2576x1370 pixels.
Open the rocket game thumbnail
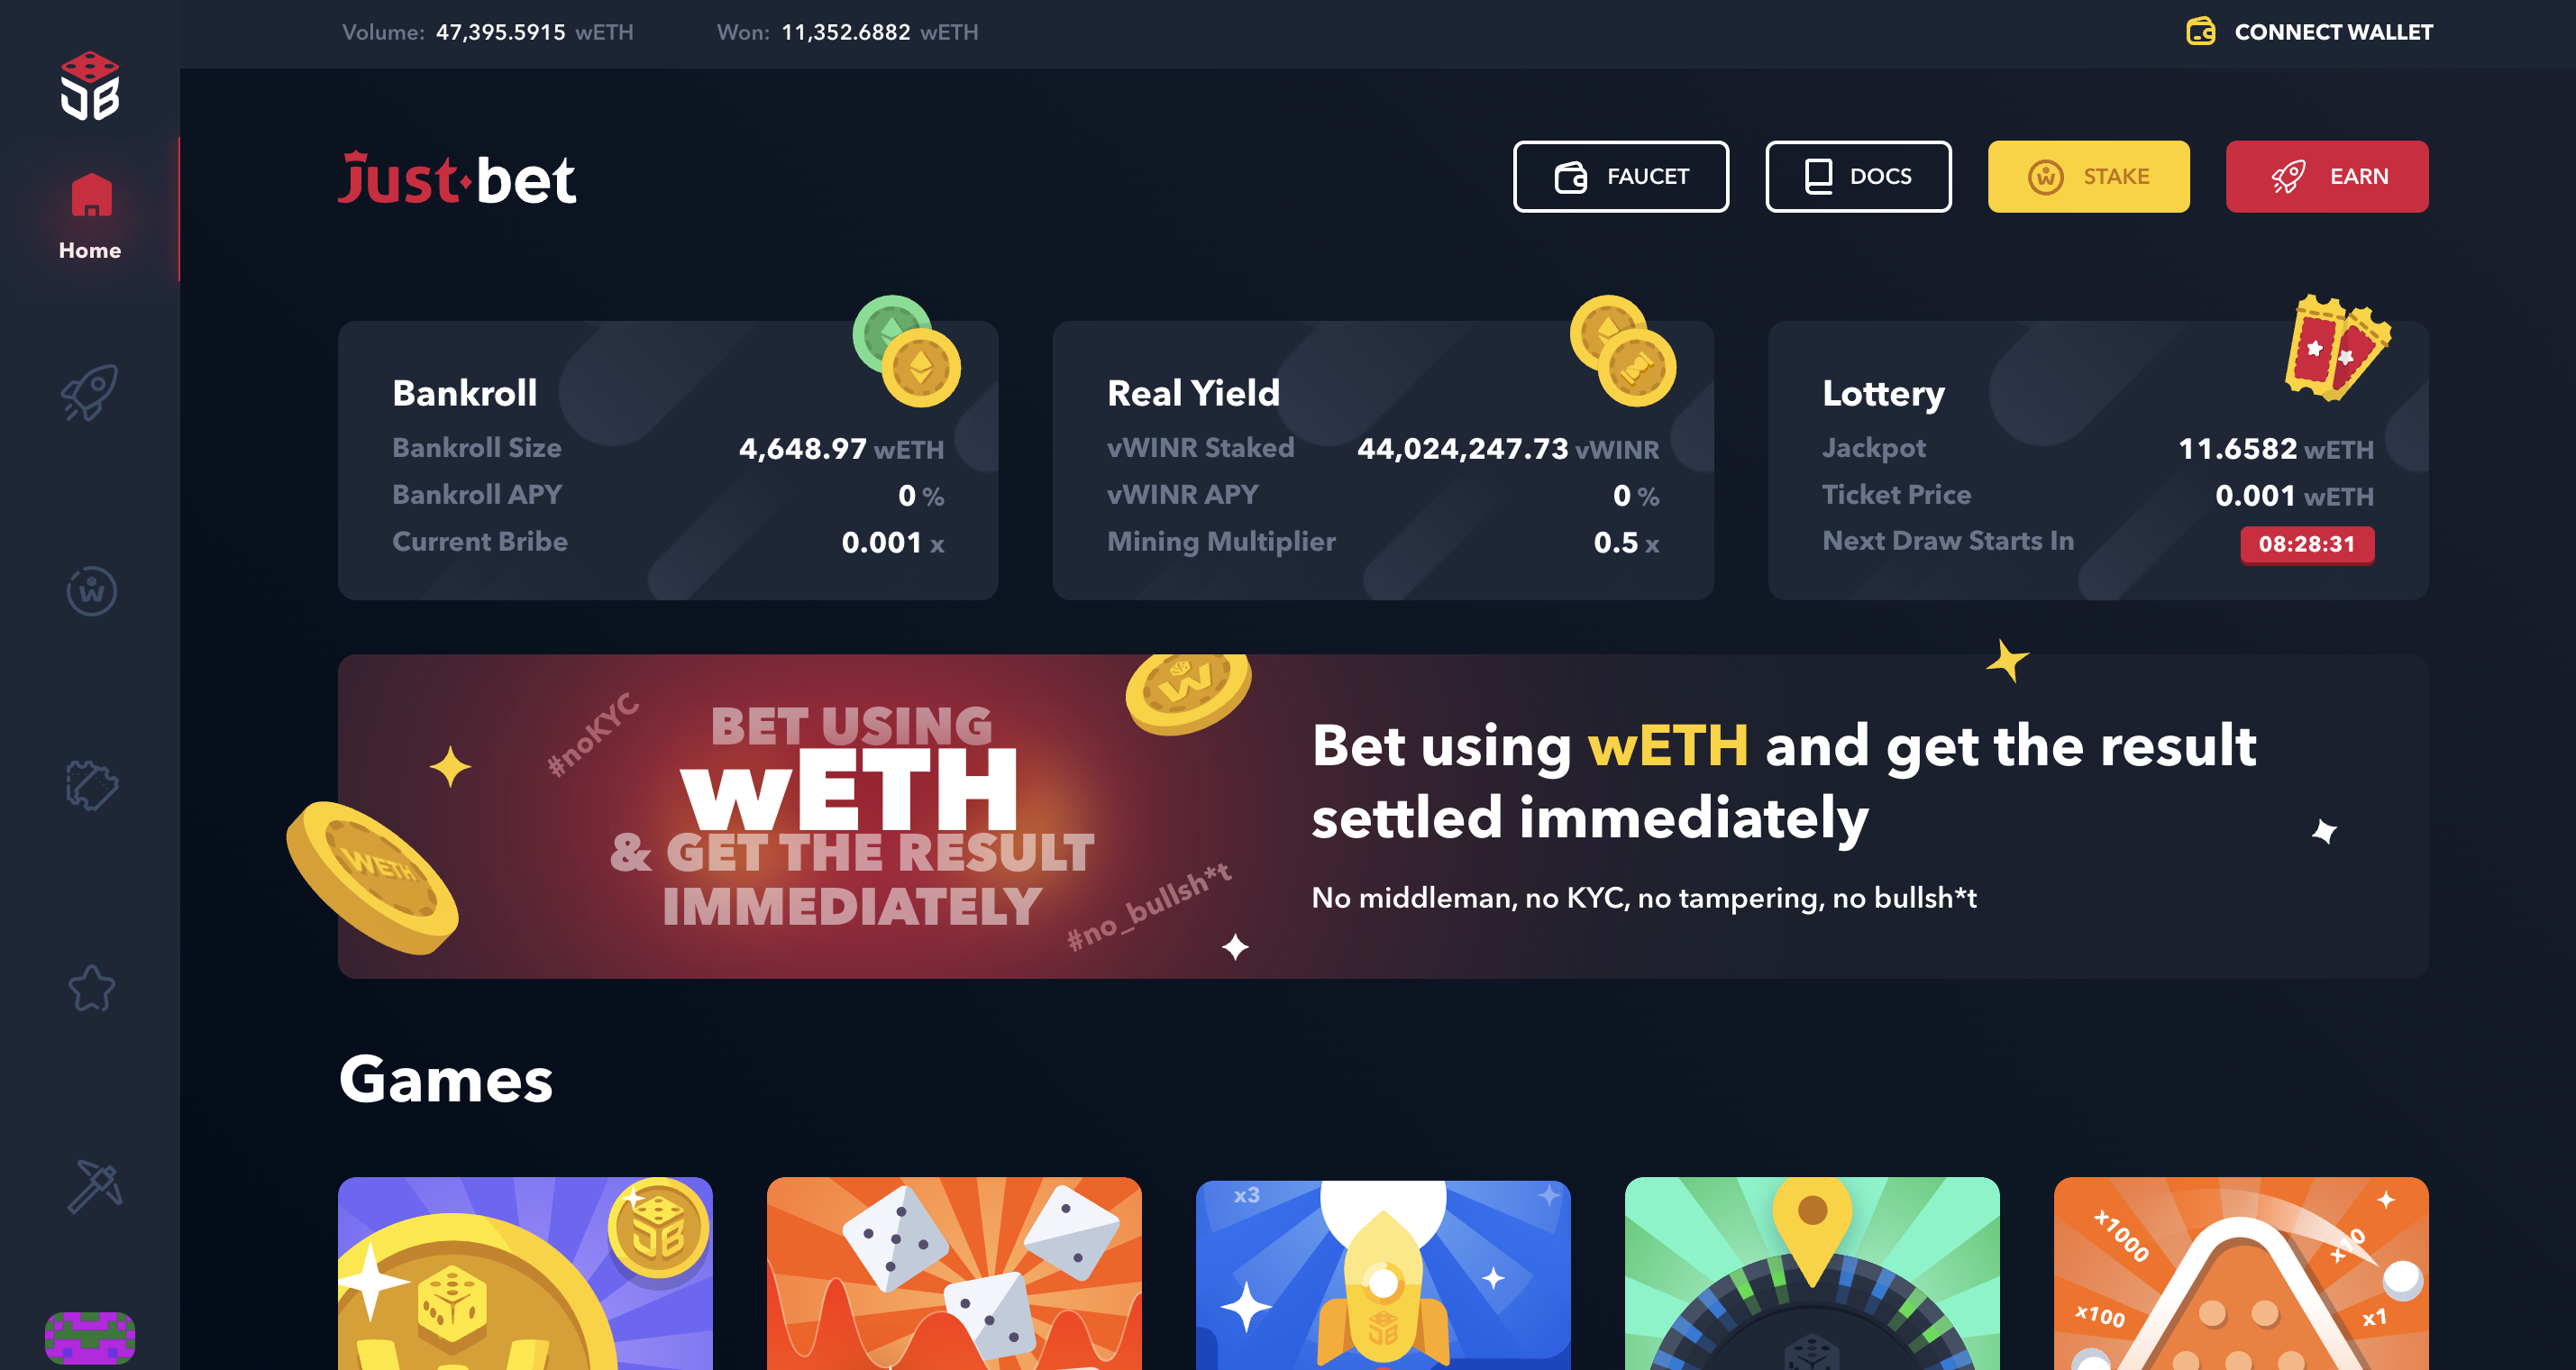coord(1383,1273)
